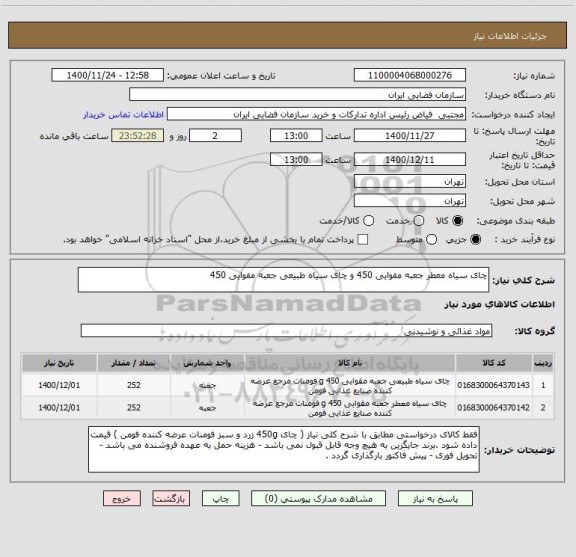This screenshot has height=557, width=576.
Task: Click the price validity date 1400/12/11
Action: pos(410,159)
